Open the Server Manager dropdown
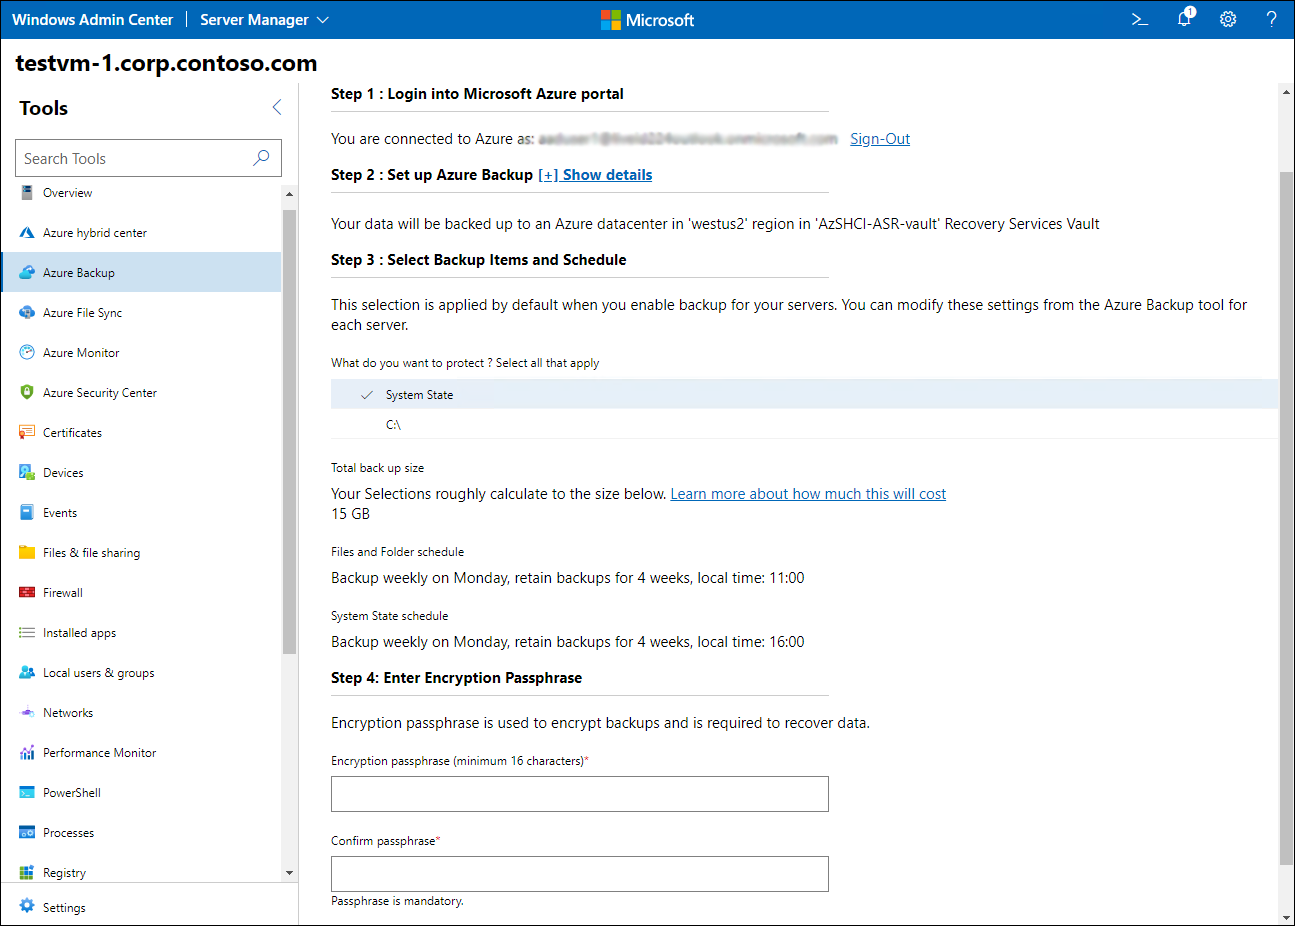The width and height of the screenshot is (1295, 926). coord(264,20)
